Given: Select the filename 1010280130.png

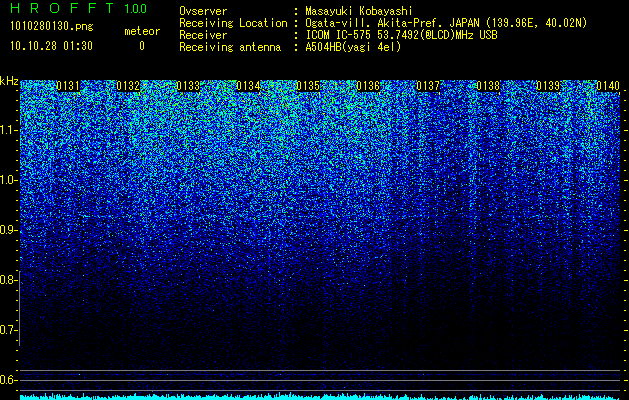Looking at the screenshot, I should [52, 26].
